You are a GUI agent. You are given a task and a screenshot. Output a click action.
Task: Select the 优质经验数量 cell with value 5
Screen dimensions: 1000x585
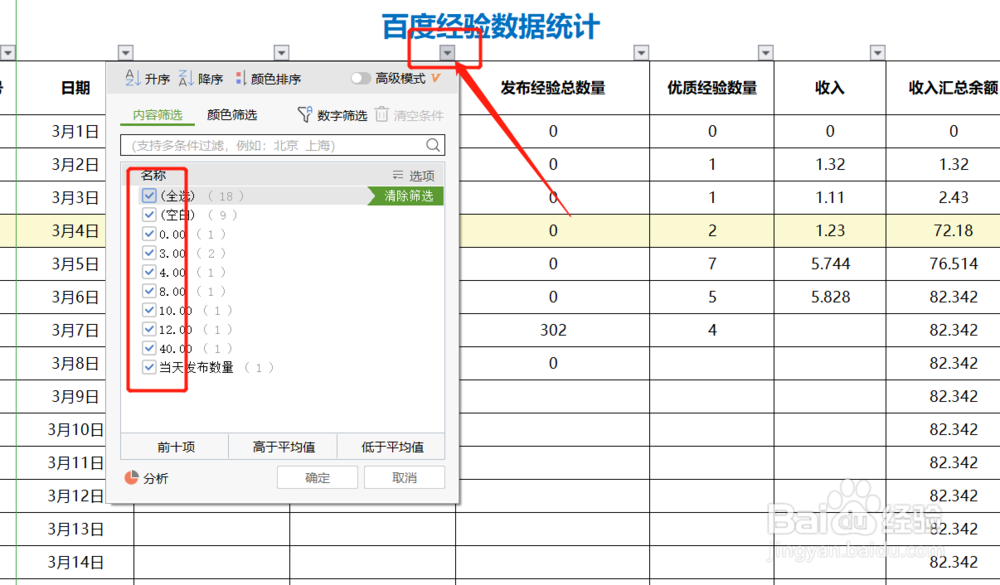pyautogui.click(x=712, y=297)
